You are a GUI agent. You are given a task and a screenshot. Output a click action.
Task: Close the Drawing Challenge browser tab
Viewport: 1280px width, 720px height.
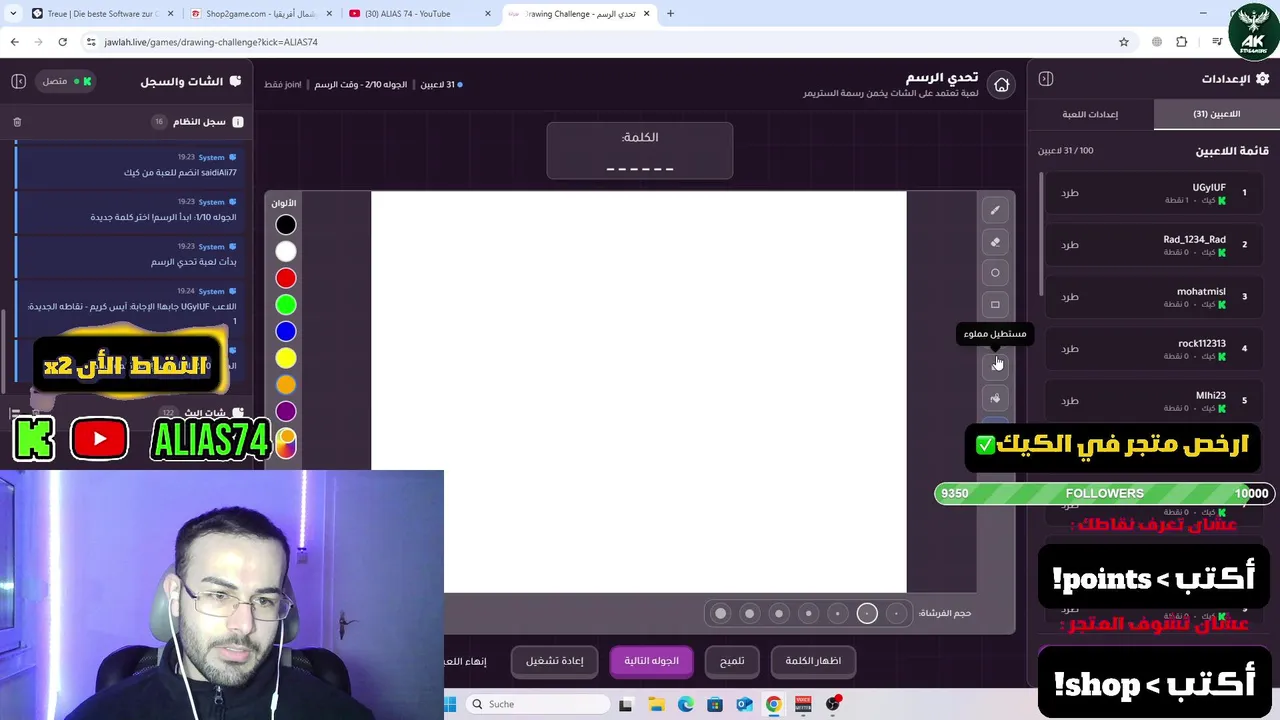[646, 14]
